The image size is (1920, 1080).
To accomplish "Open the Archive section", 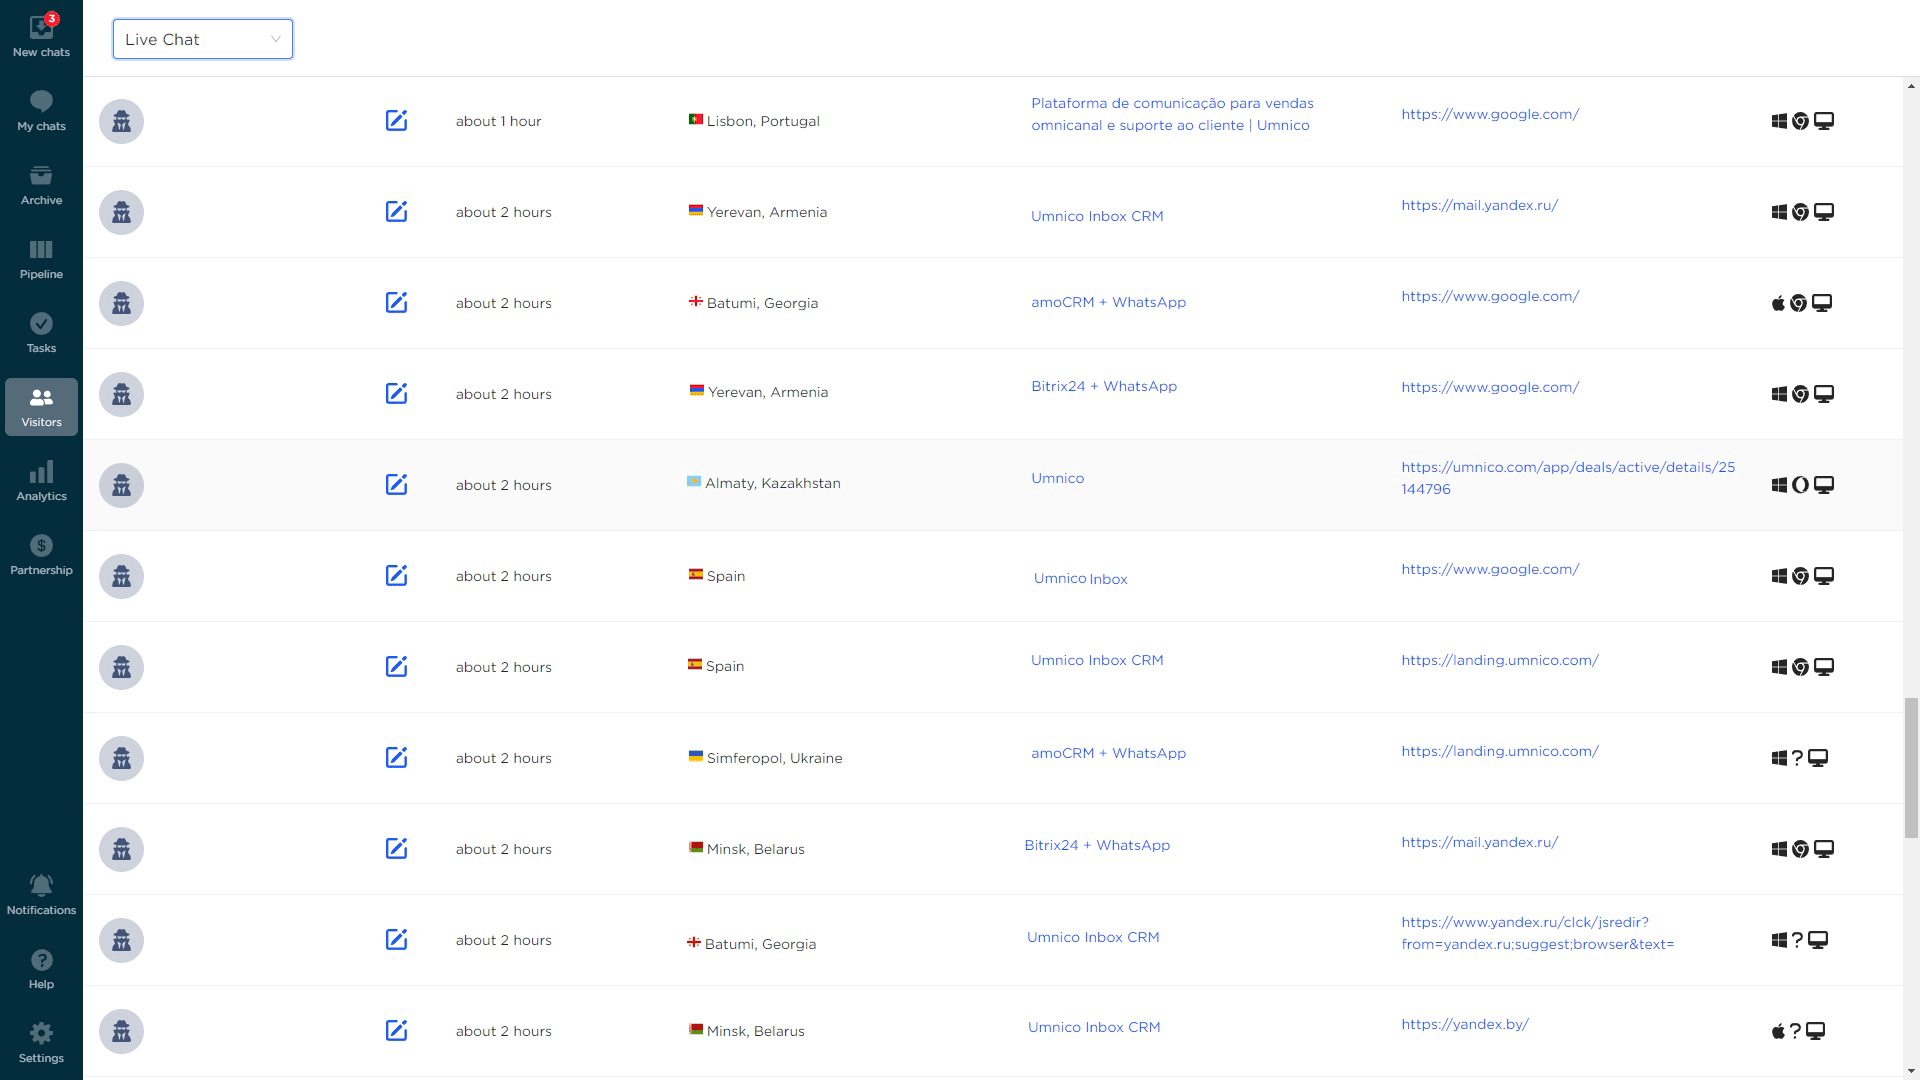I will click(x=41, y=185).
